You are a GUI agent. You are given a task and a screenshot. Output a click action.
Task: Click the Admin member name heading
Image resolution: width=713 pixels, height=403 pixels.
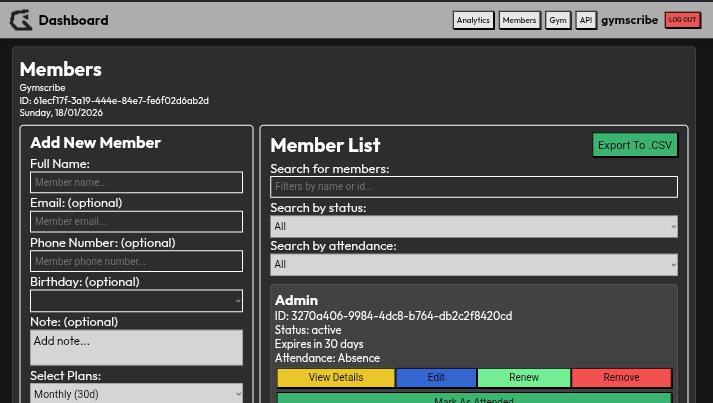point(296,300)
